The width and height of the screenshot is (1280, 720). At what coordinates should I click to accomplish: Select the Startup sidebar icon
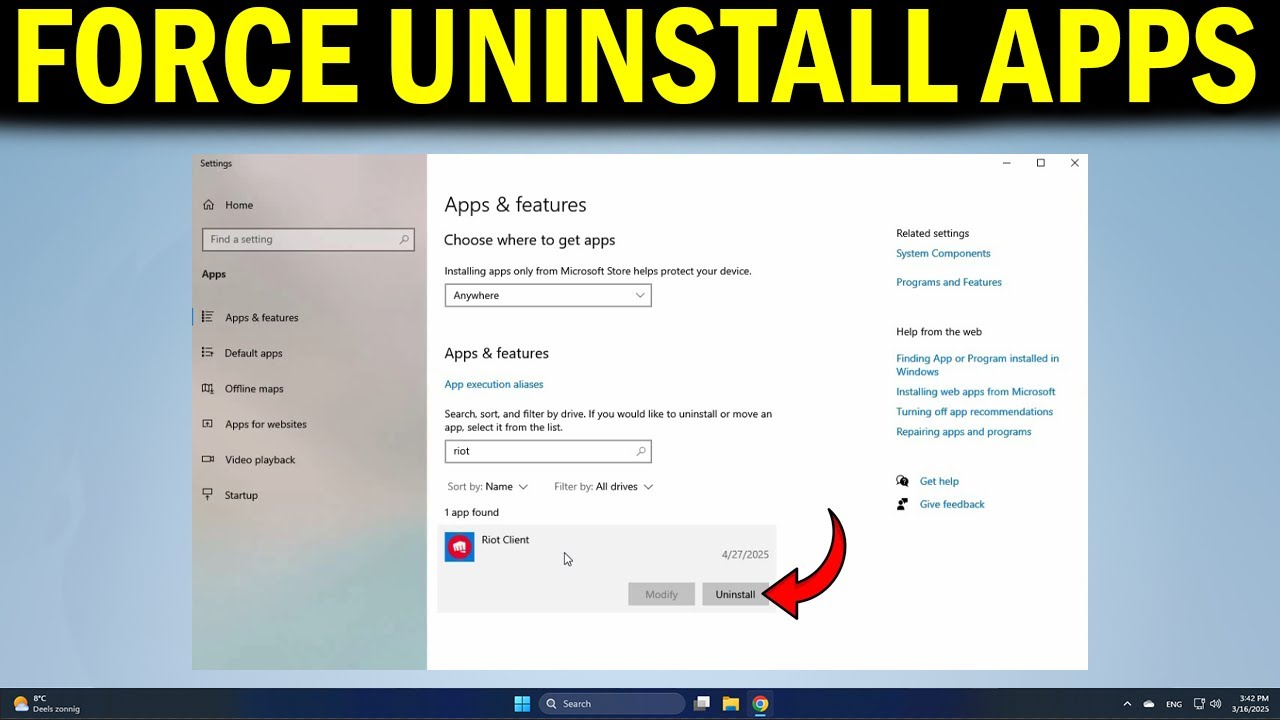point(208,494)
